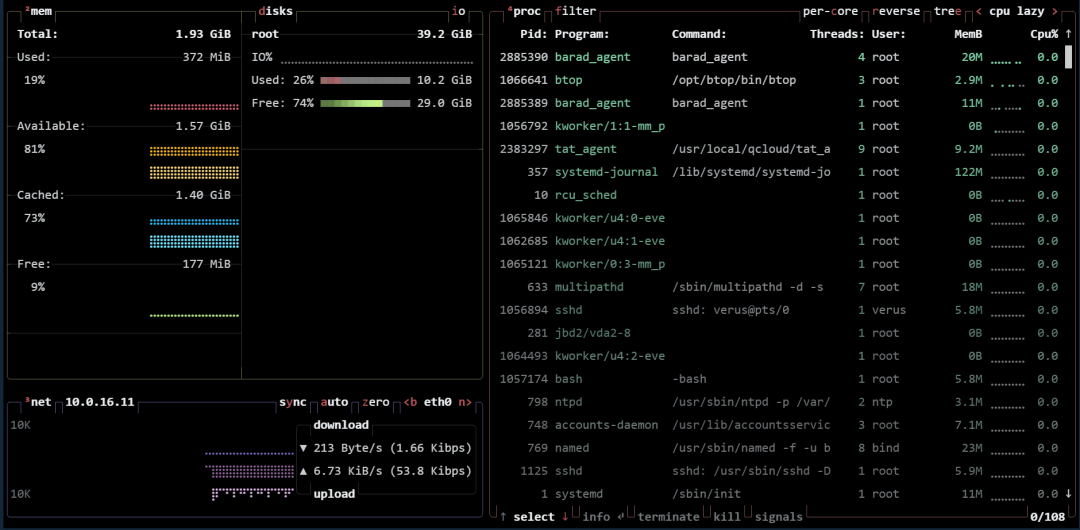This screenshot has height=530, width=1080.
Task: Toggle the io mode in disks panel
Action: point(458,12)
